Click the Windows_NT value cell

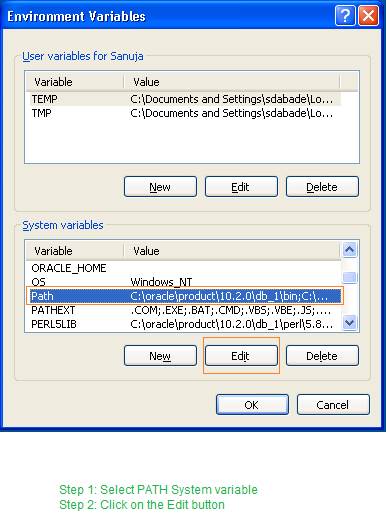[x=161, y=282]
